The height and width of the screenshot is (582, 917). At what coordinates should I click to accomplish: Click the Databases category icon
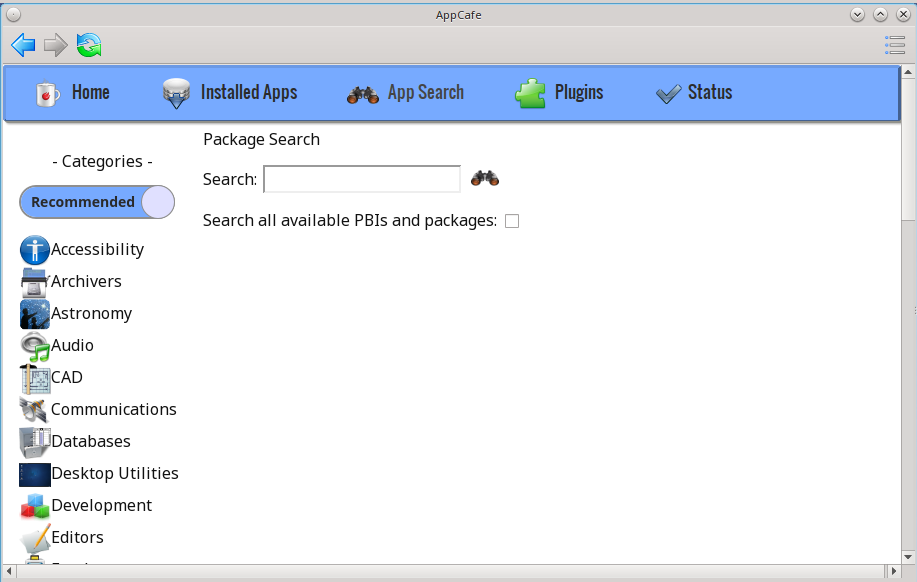[x=35, y=442]
